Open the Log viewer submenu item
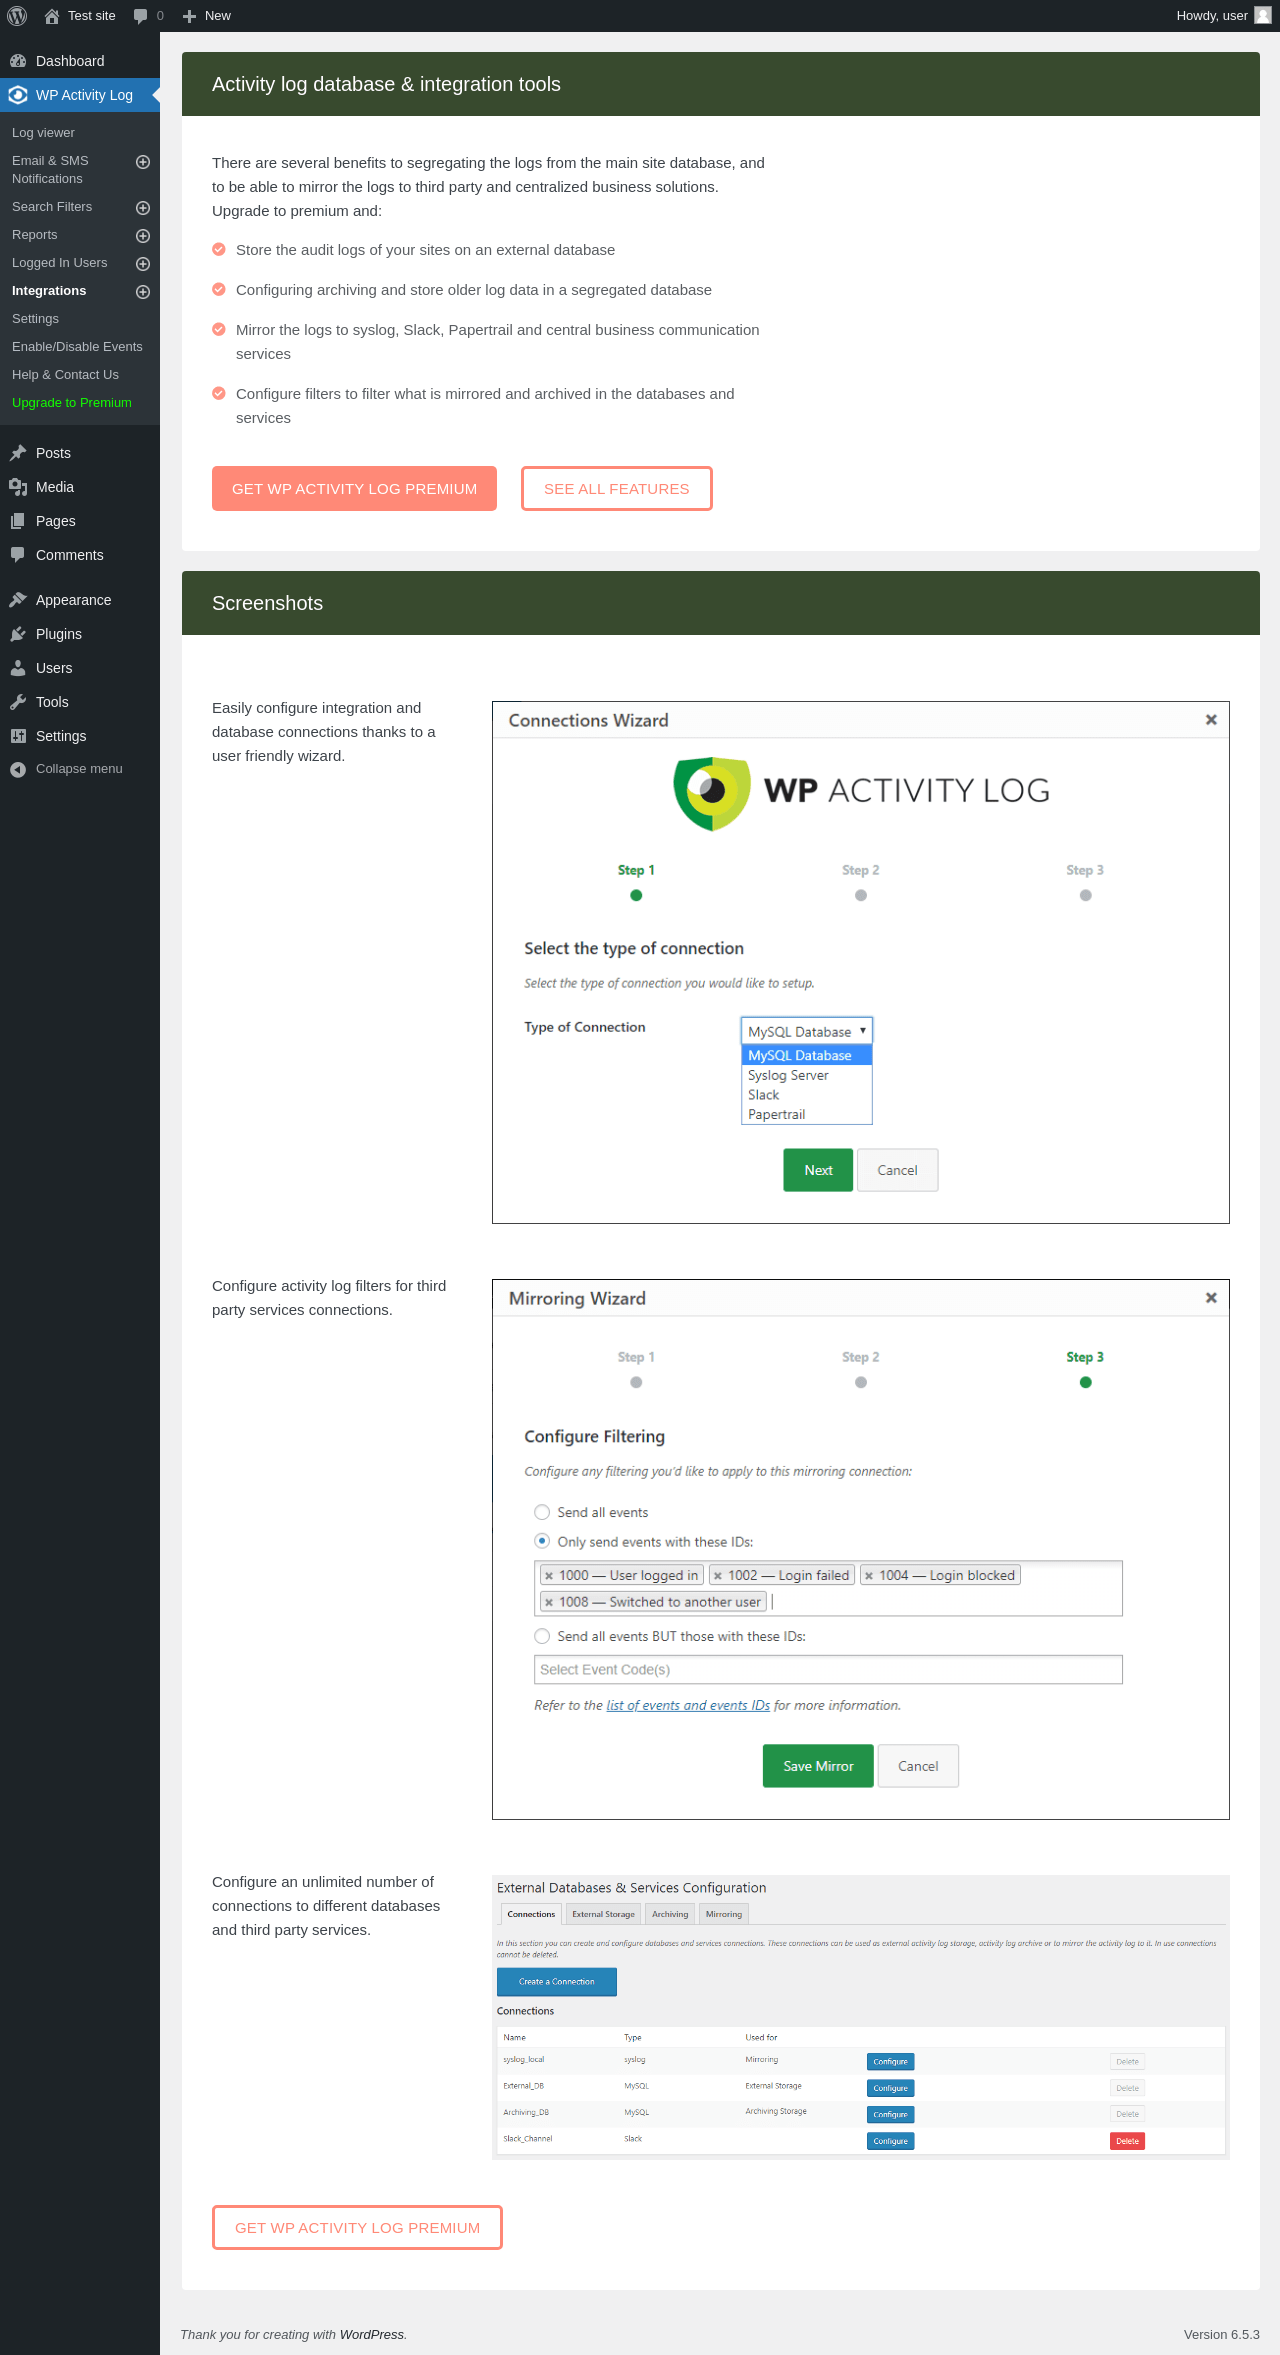 (43, 133)
